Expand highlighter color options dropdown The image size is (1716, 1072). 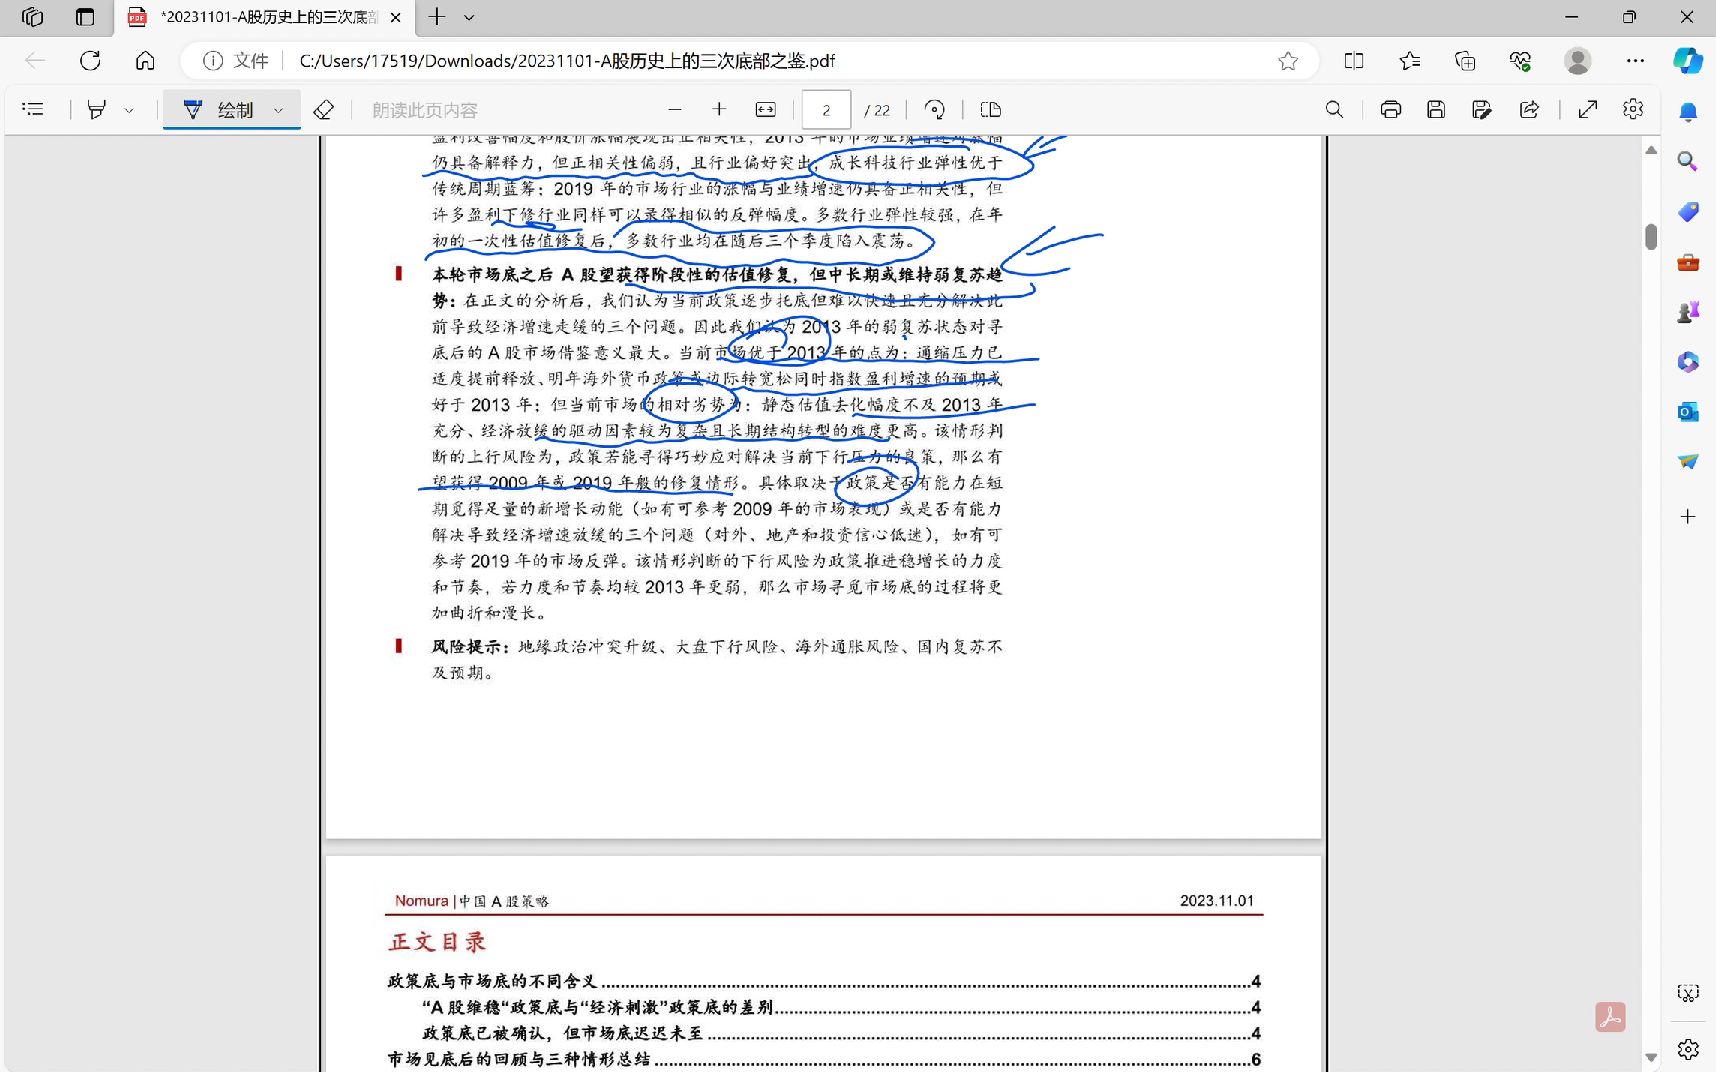pos(129,110)
